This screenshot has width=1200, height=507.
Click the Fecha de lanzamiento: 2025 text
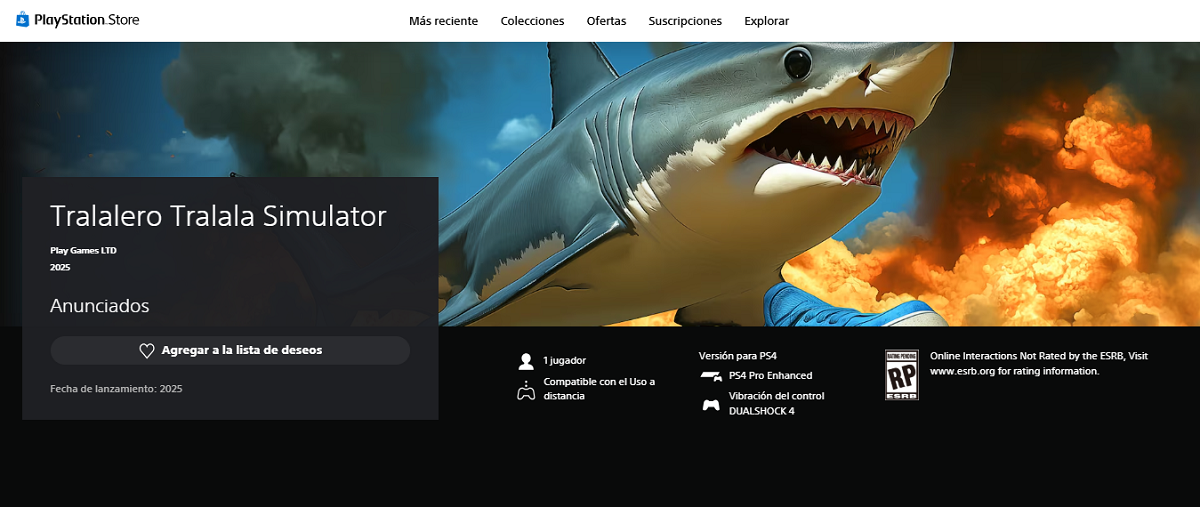click(x=116, y=388)
